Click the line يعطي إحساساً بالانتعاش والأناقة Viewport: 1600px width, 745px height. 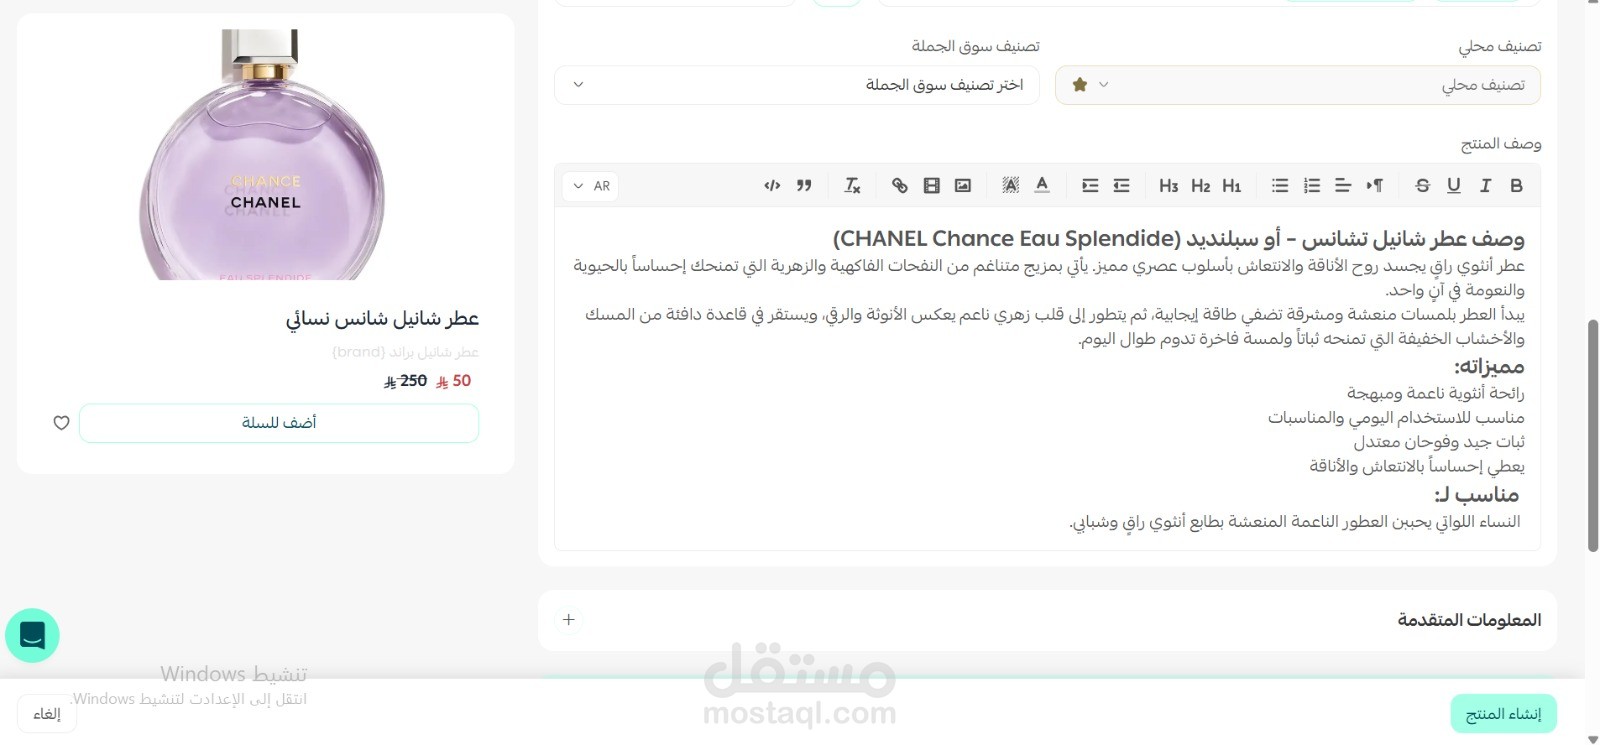tap(1417, 466)
